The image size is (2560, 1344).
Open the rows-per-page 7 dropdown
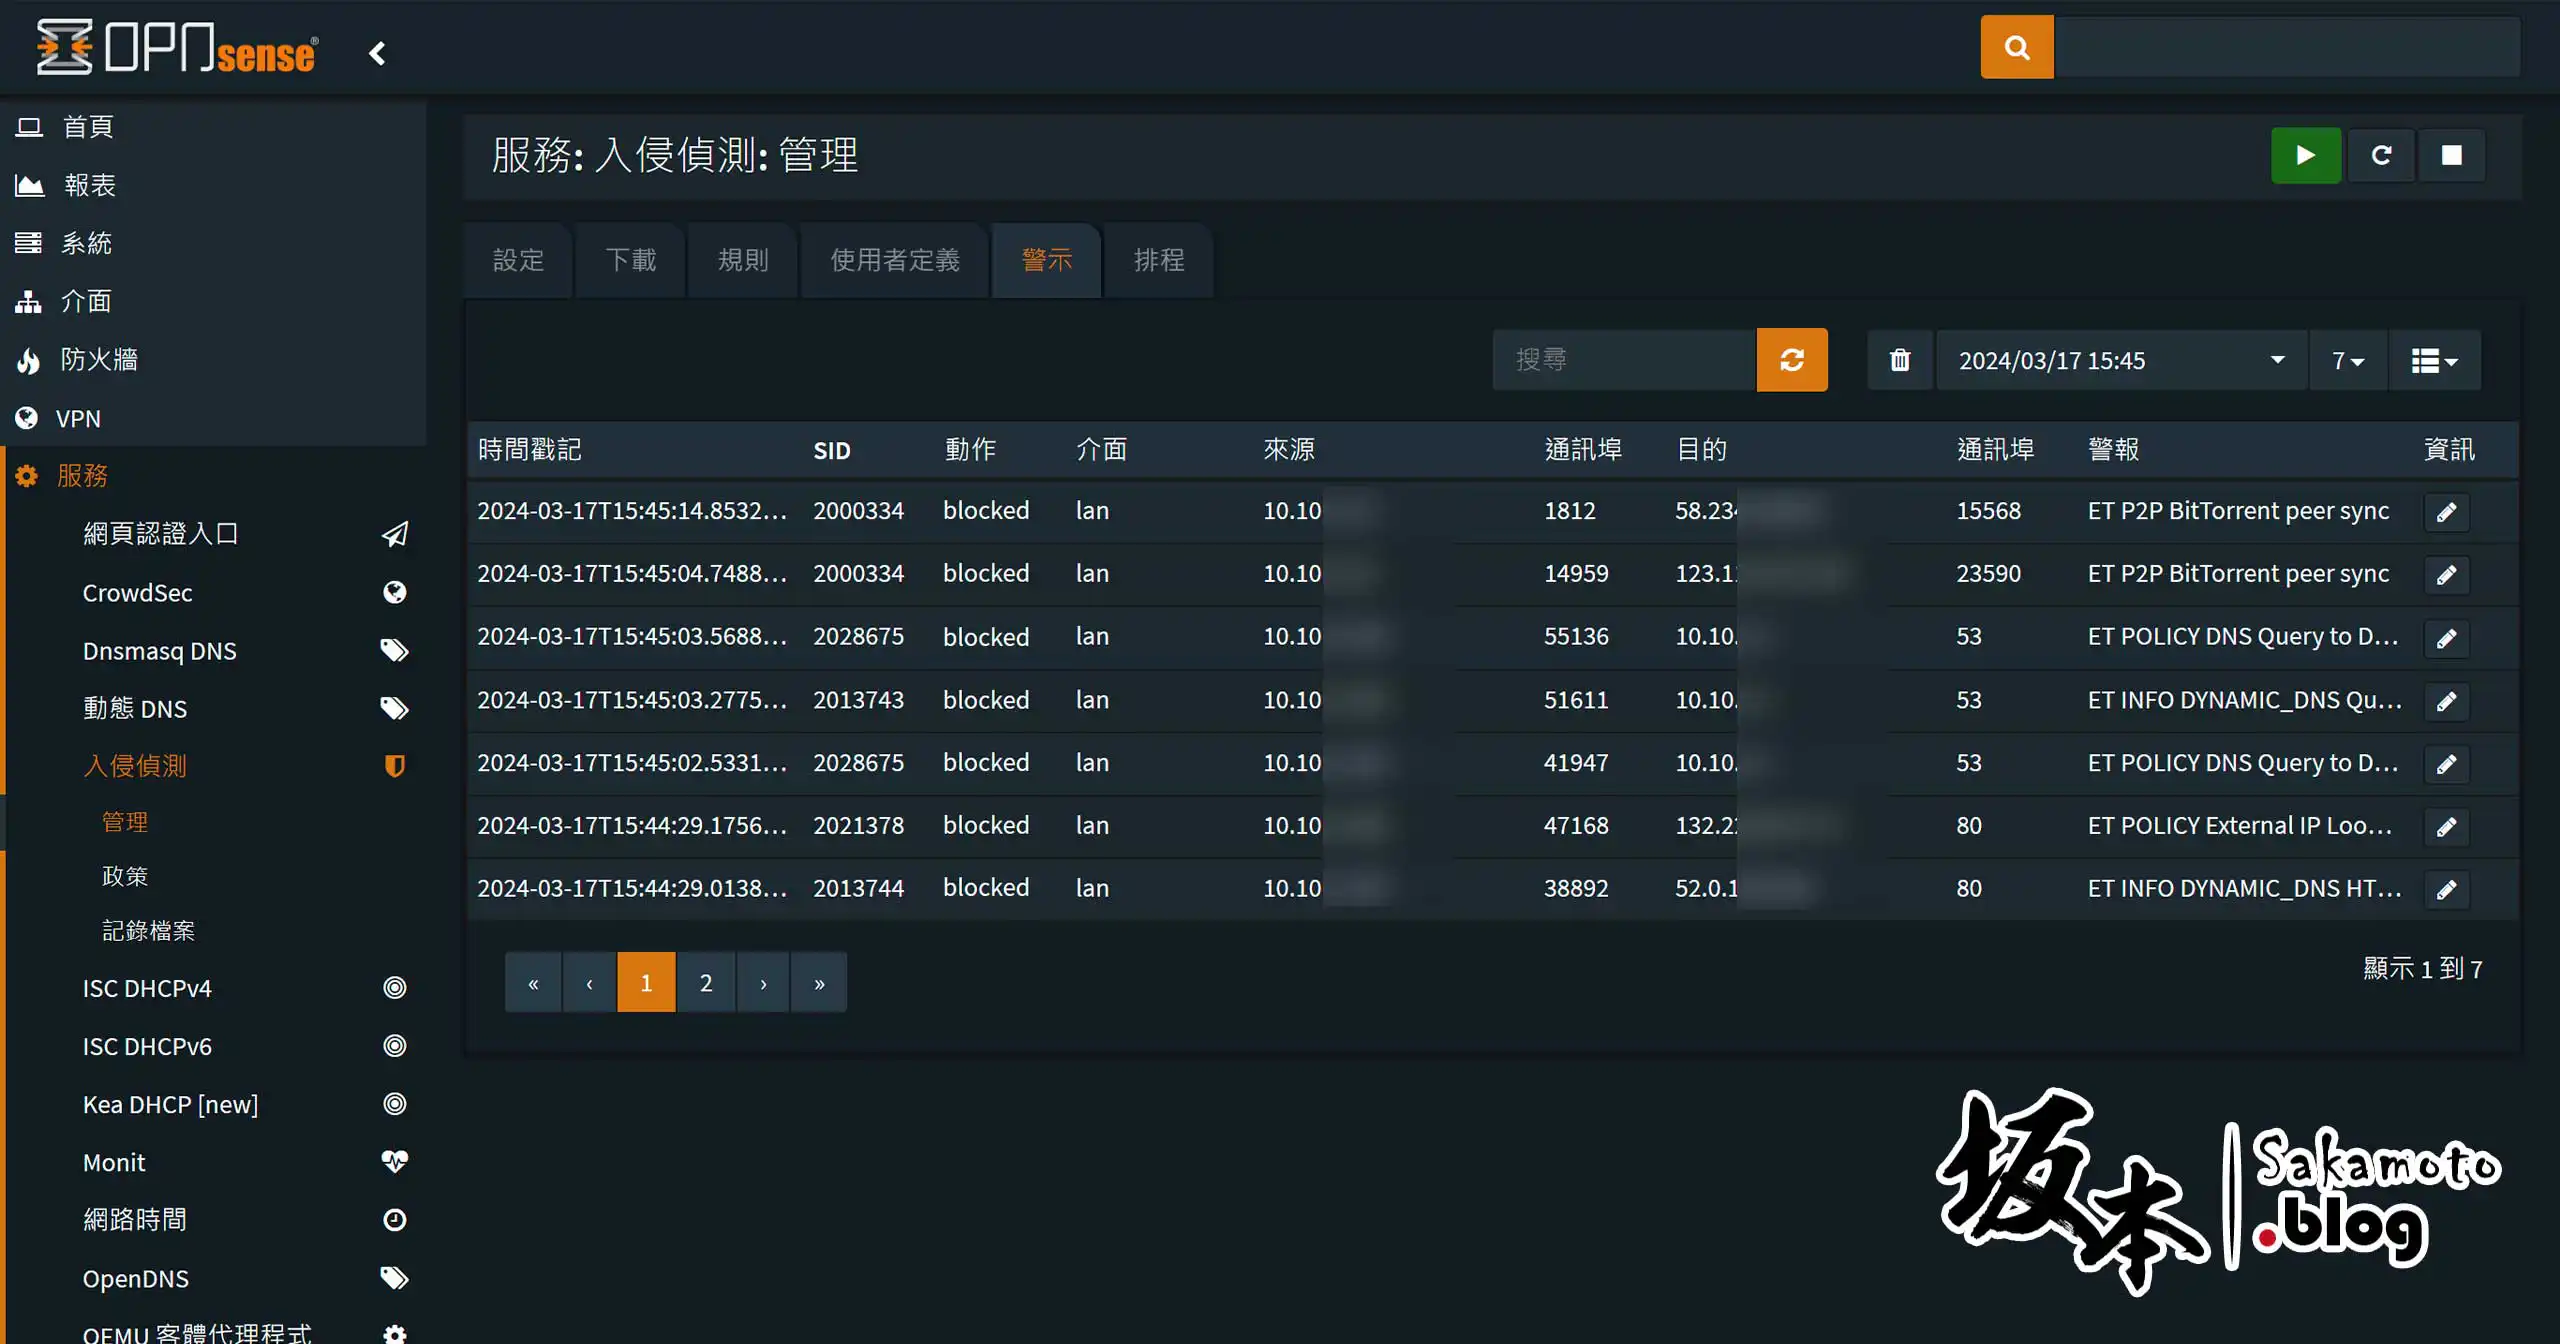(2348, 360)
